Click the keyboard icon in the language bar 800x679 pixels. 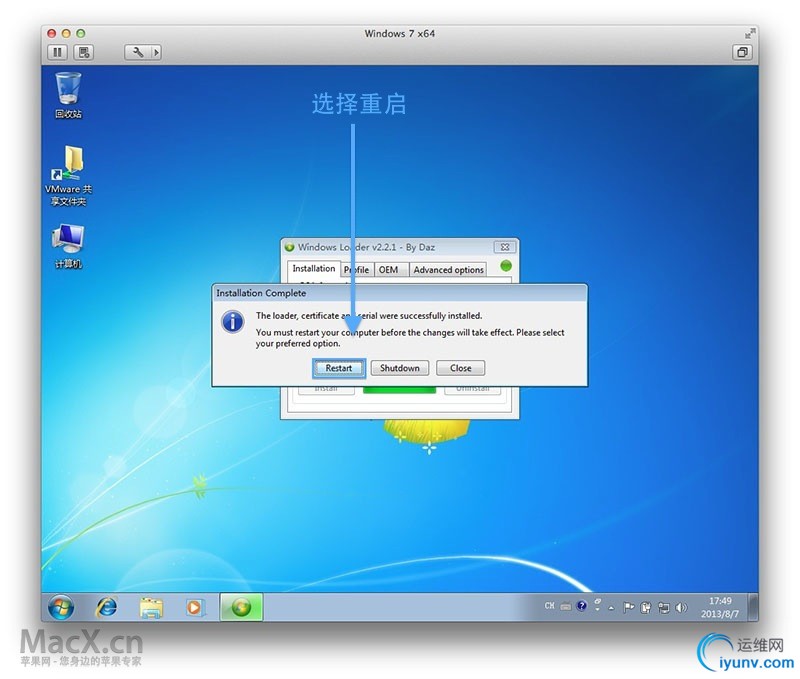[565, 607]
